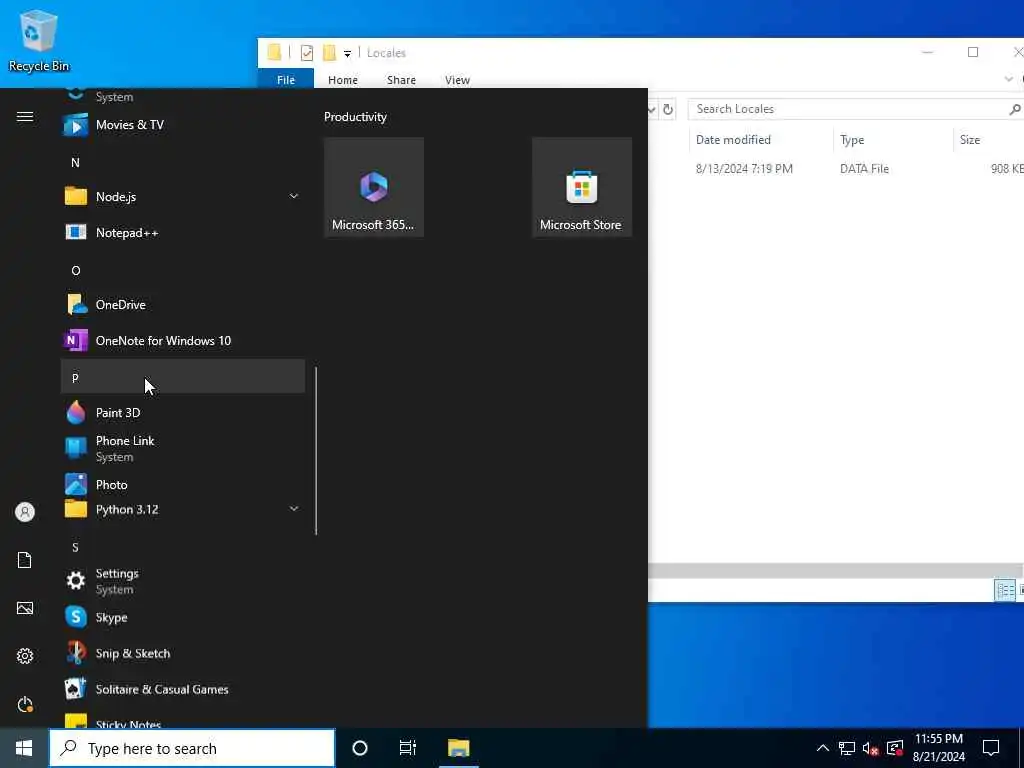Click letter header S in app list
Viewport: 1024px width, 768px height.
tap(183, 547)
